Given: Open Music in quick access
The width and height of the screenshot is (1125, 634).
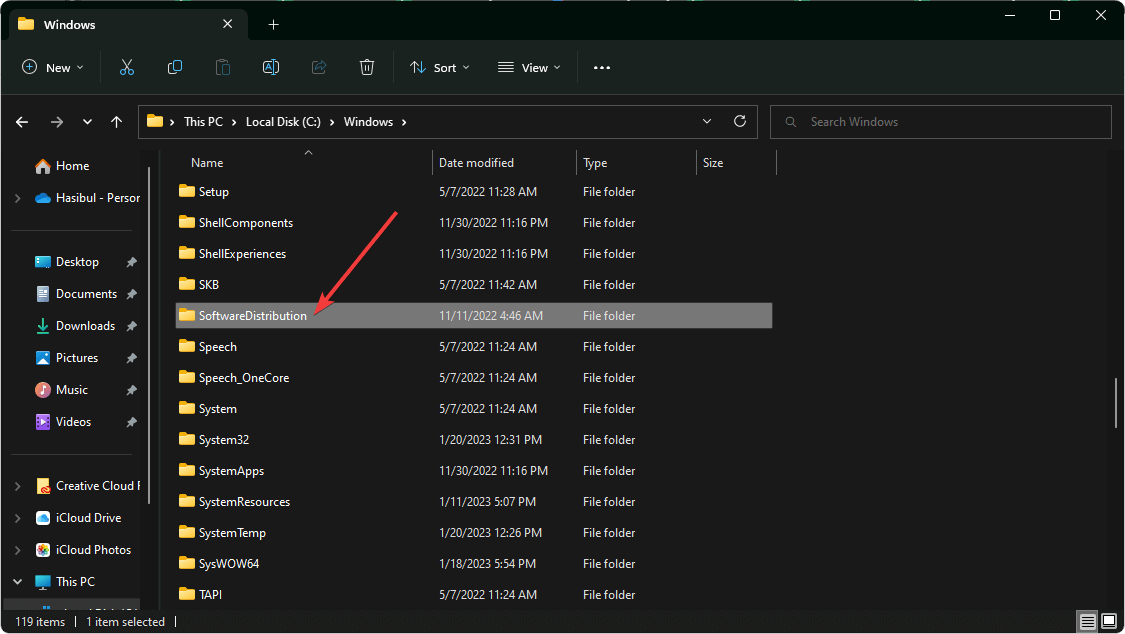Looking at the screenshot, I should point(71,390).
